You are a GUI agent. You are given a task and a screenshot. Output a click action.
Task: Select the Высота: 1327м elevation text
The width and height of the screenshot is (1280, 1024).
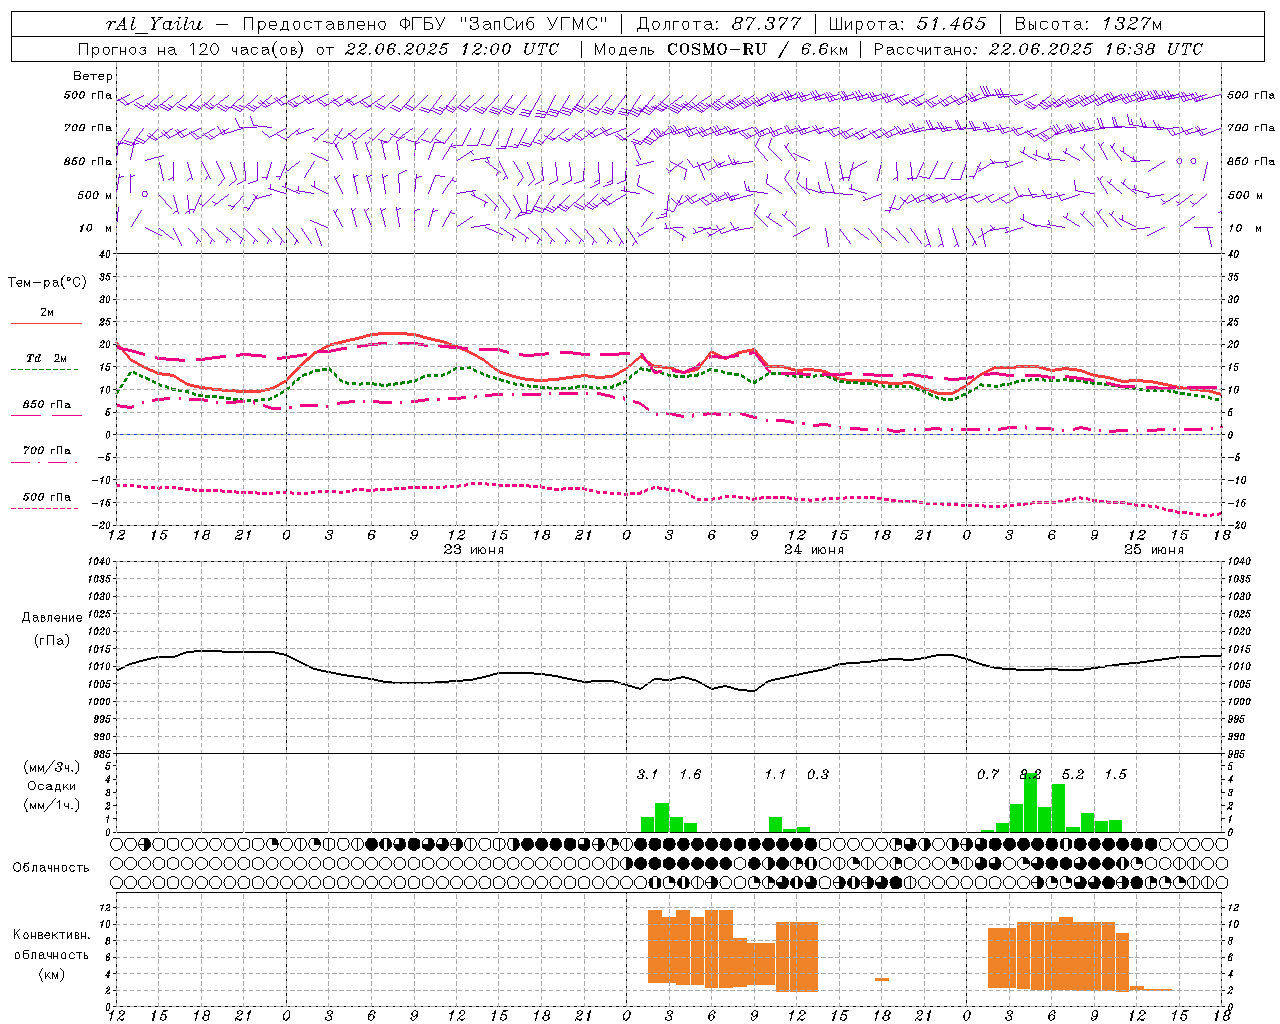click(x=1088, y=24)
